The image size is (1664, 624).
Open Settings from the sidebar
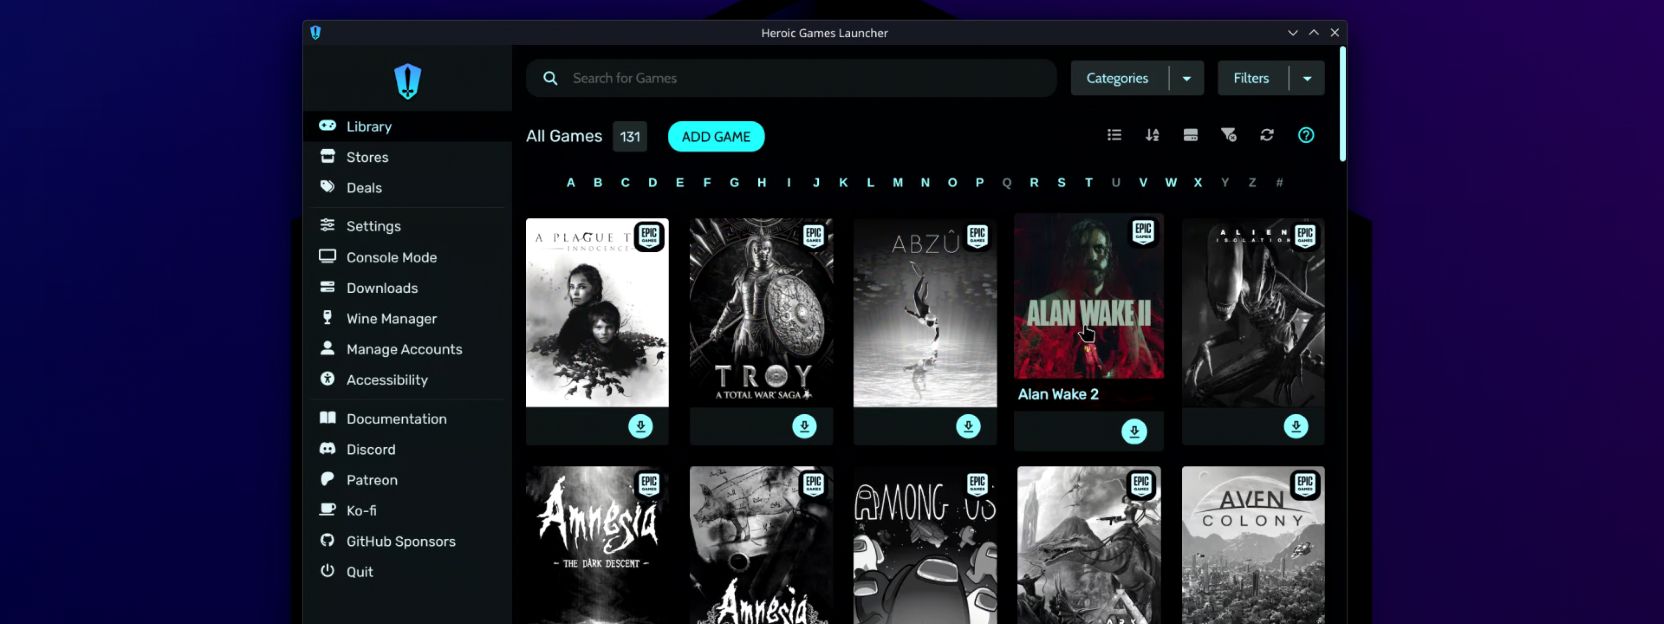(408, 226)
